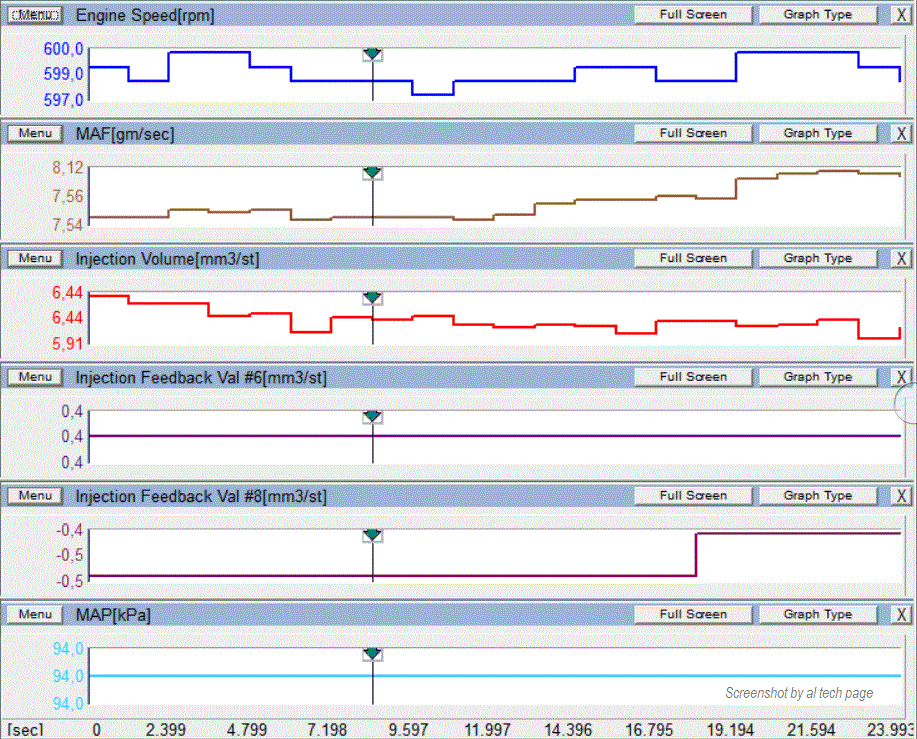Click the green cursor marker on MAF graph
The height and width of the screenshot is (739, 917).
pyautogui.click(x=373, y=173)
